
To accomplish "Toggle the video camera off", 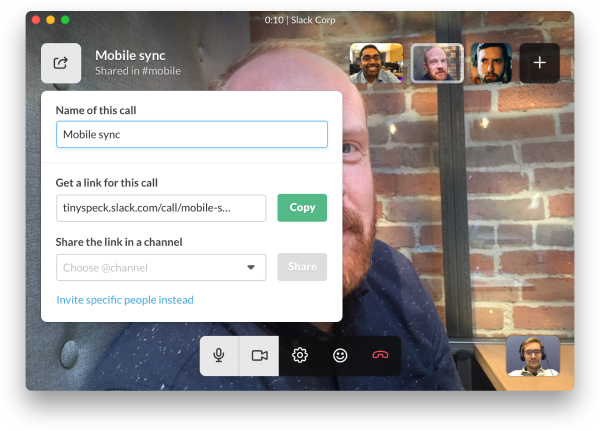I will click(x=259, y=355).
